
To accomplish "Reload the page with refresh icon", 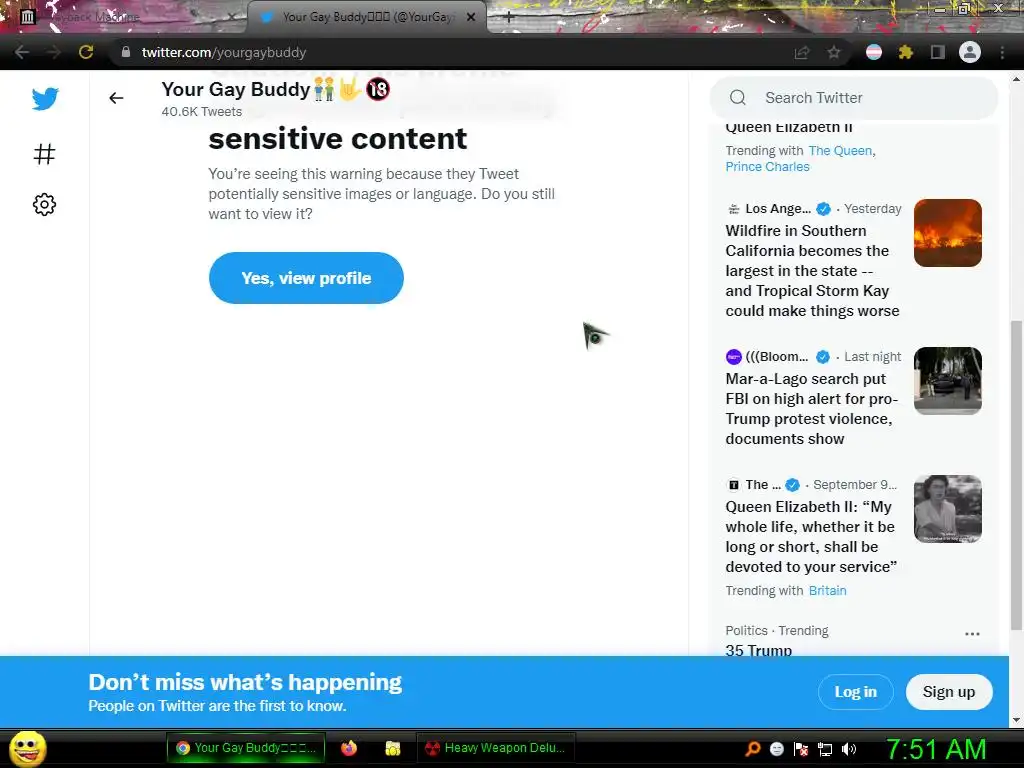I will coord(86,52).
